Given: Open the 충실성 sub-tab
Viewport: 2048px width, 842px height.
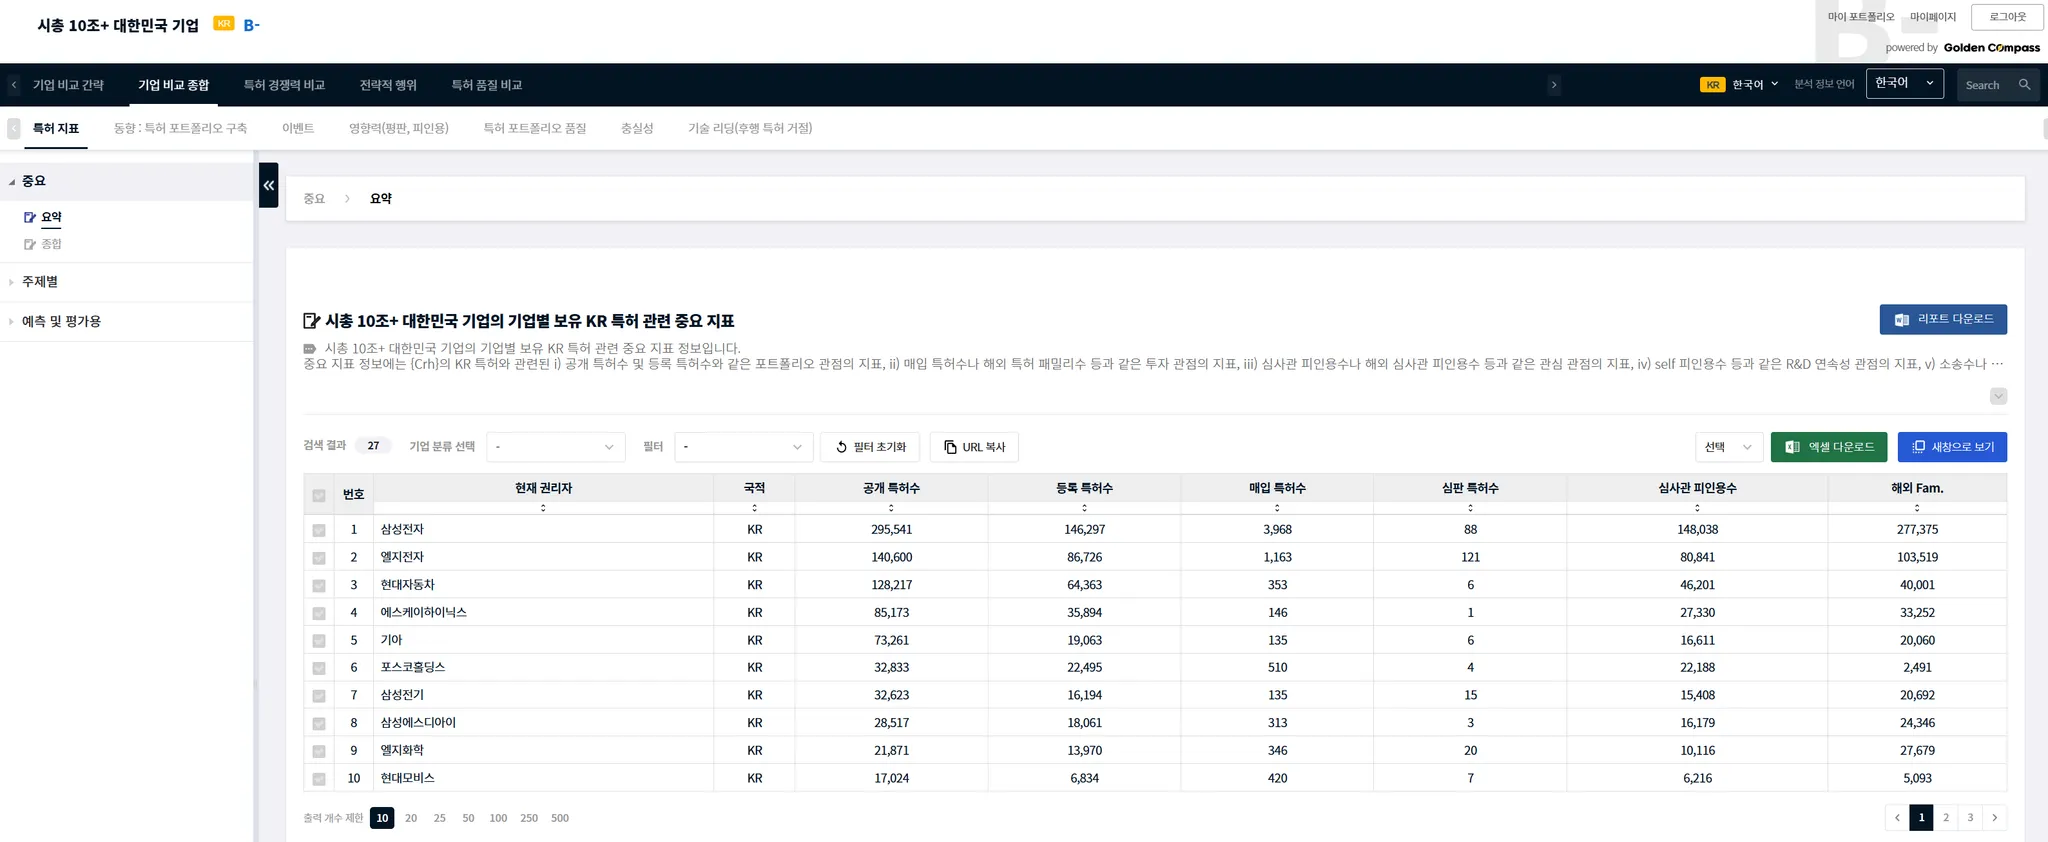Looking at the screenshot, I should pos(637,128).
